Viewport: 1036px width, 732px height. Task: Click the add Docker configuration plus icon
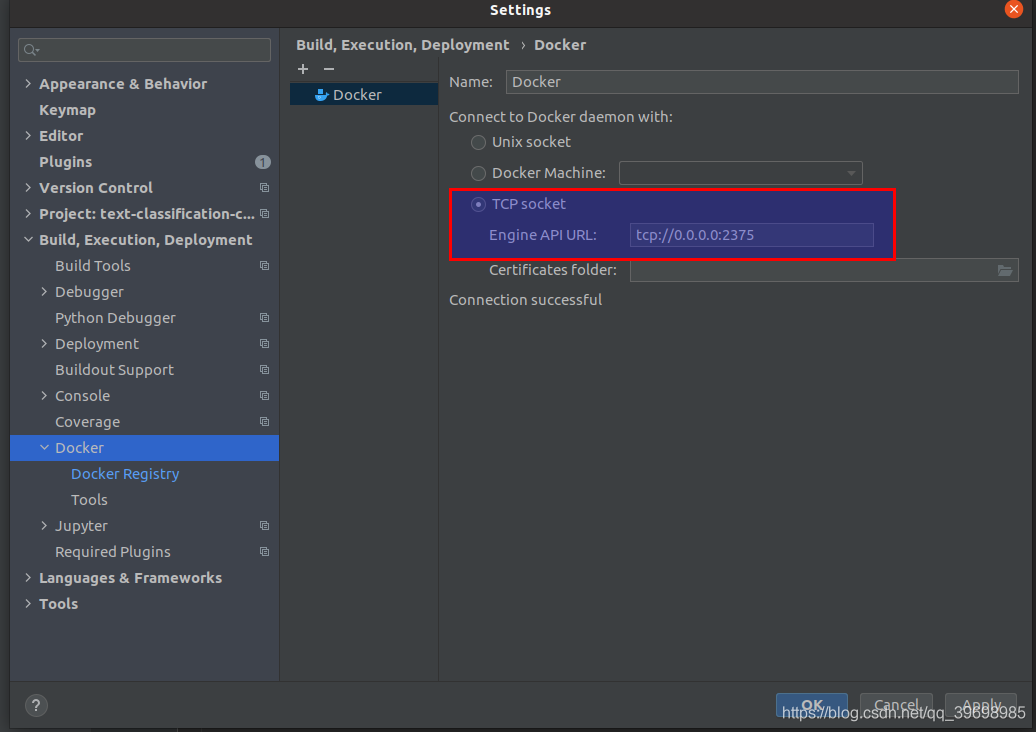tap(303, 69)
